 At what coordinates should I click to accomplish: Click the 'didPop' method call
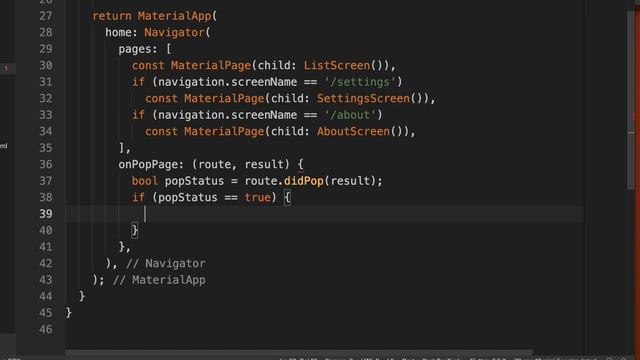click(x=304, y=180)
